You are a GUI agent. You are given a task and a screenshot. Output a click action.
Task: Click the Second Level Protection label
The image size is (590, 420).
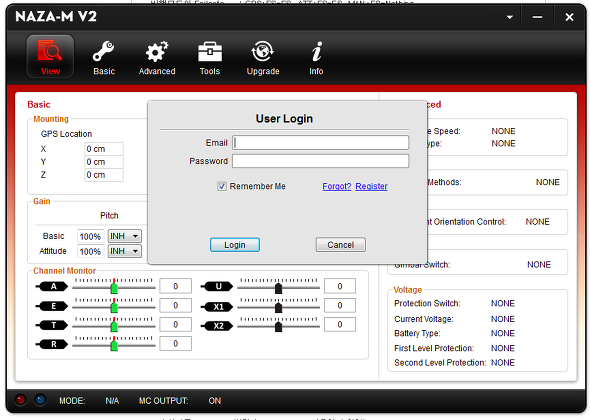[x=440, y=363]
